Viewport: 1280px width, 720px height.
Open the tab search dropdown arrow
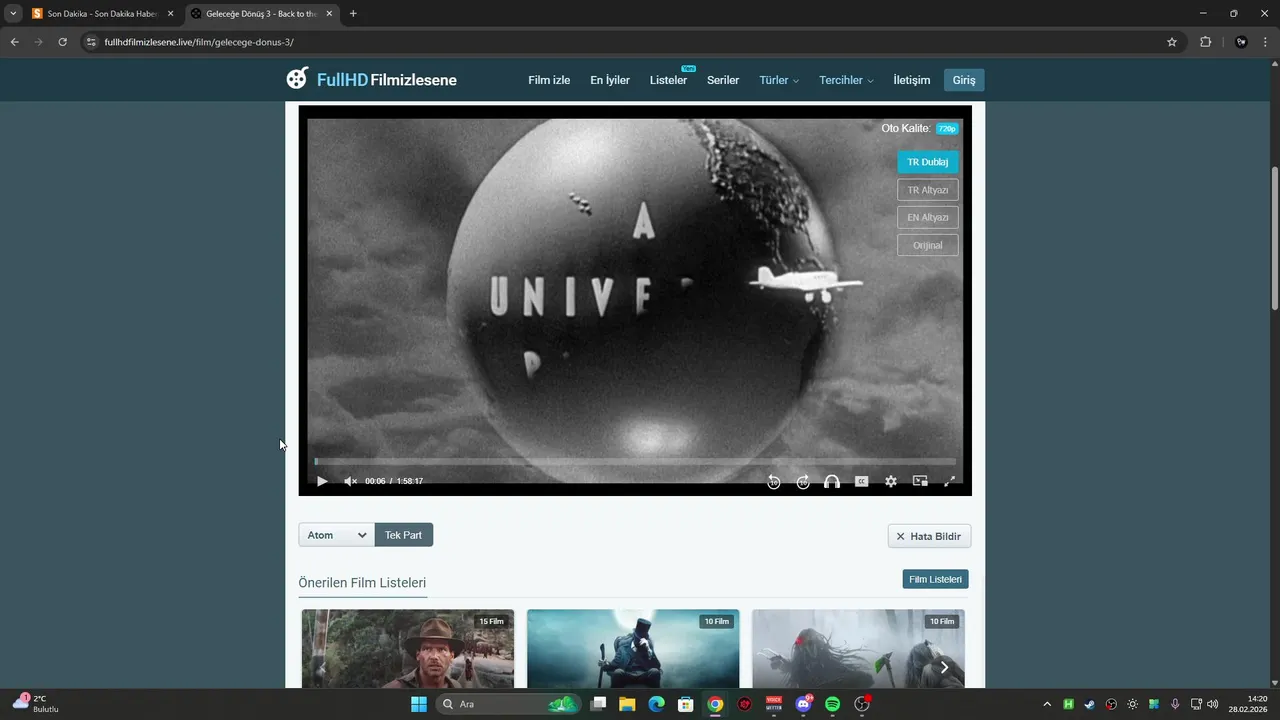(x=13, y=14)
